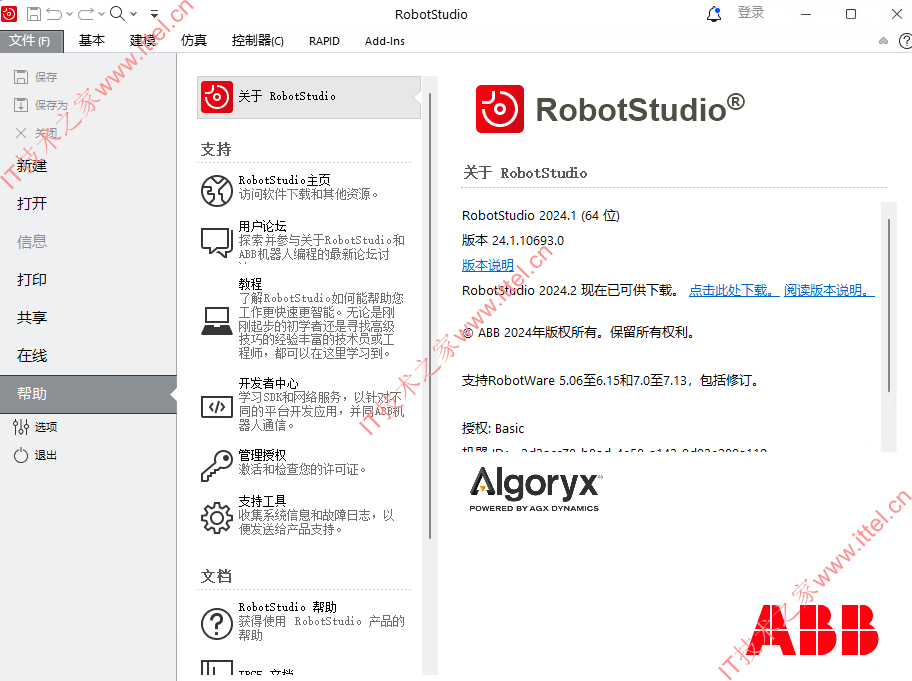This screenshot has width=912, height=681.
Task: Click 保存 in the file menu
Action: (35, 77)
